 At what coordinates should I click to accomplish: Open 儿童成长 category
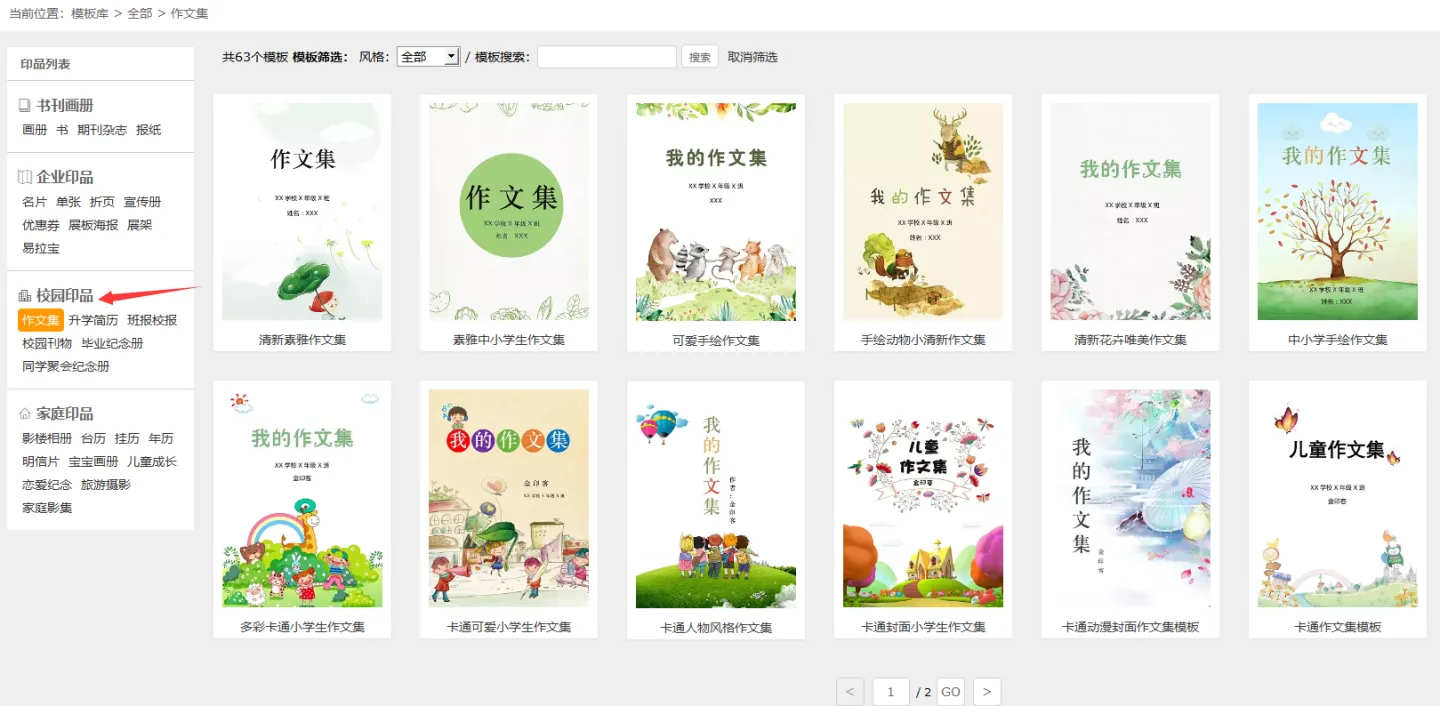pos(152,461)
